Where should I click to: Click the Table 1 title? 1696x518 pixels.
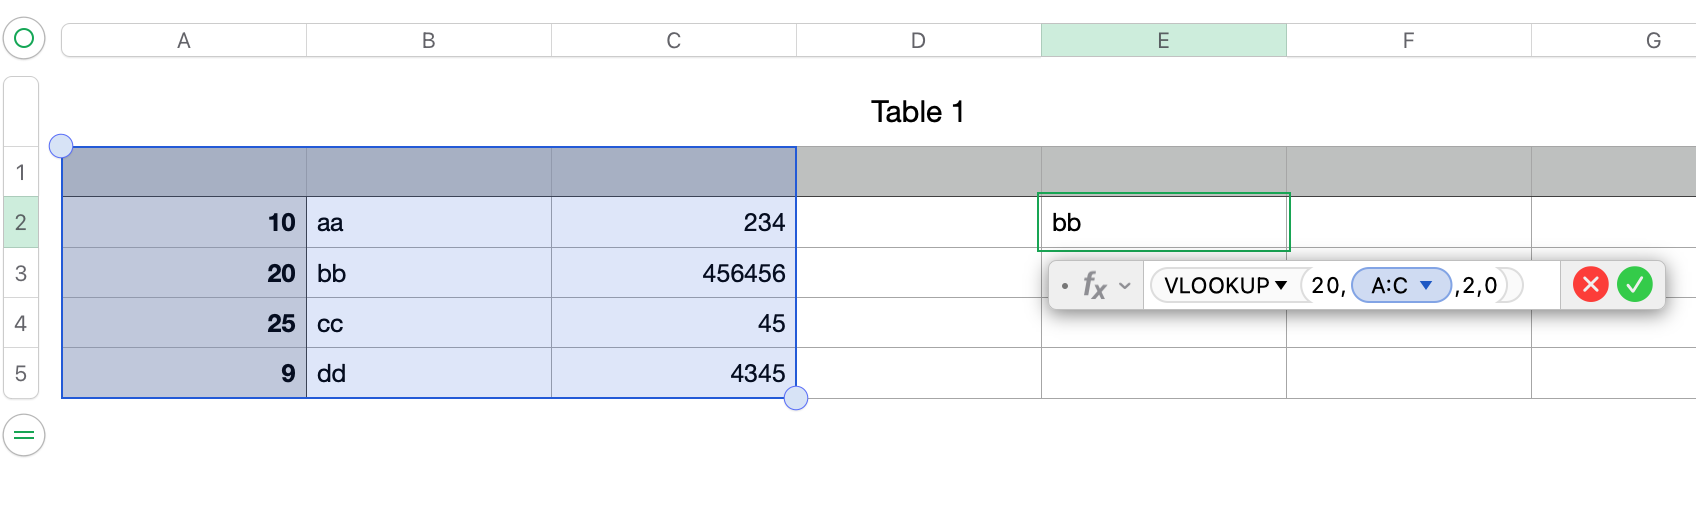(x=917, y=112)
